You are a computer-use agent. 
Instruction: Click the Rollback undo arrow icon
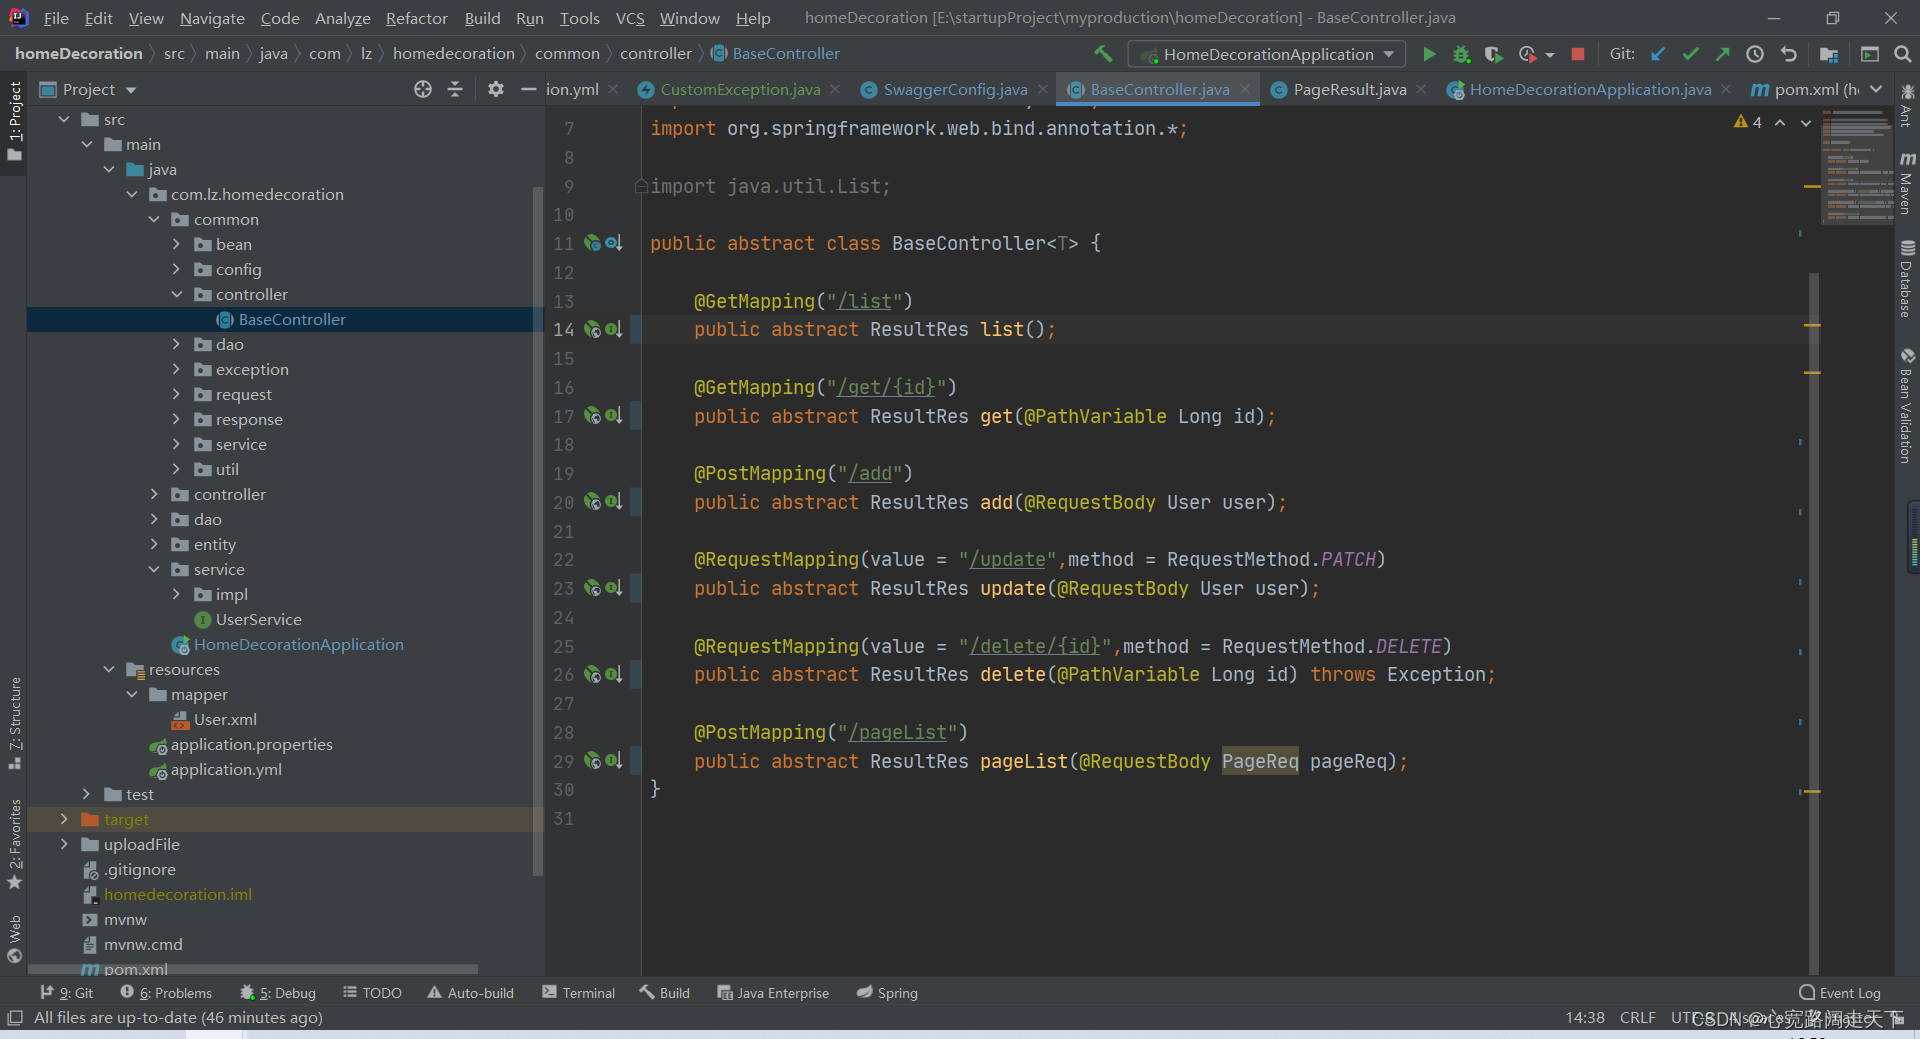pyautogui.click(x=1788, y=54)
